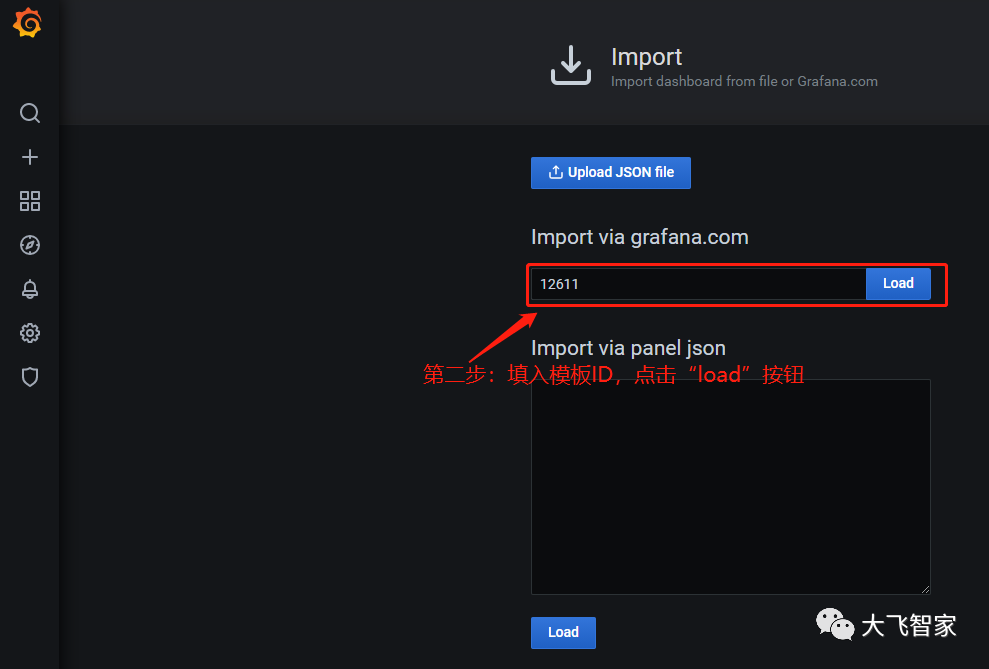Open the Server Admin shield icon

tap(30, 377)
